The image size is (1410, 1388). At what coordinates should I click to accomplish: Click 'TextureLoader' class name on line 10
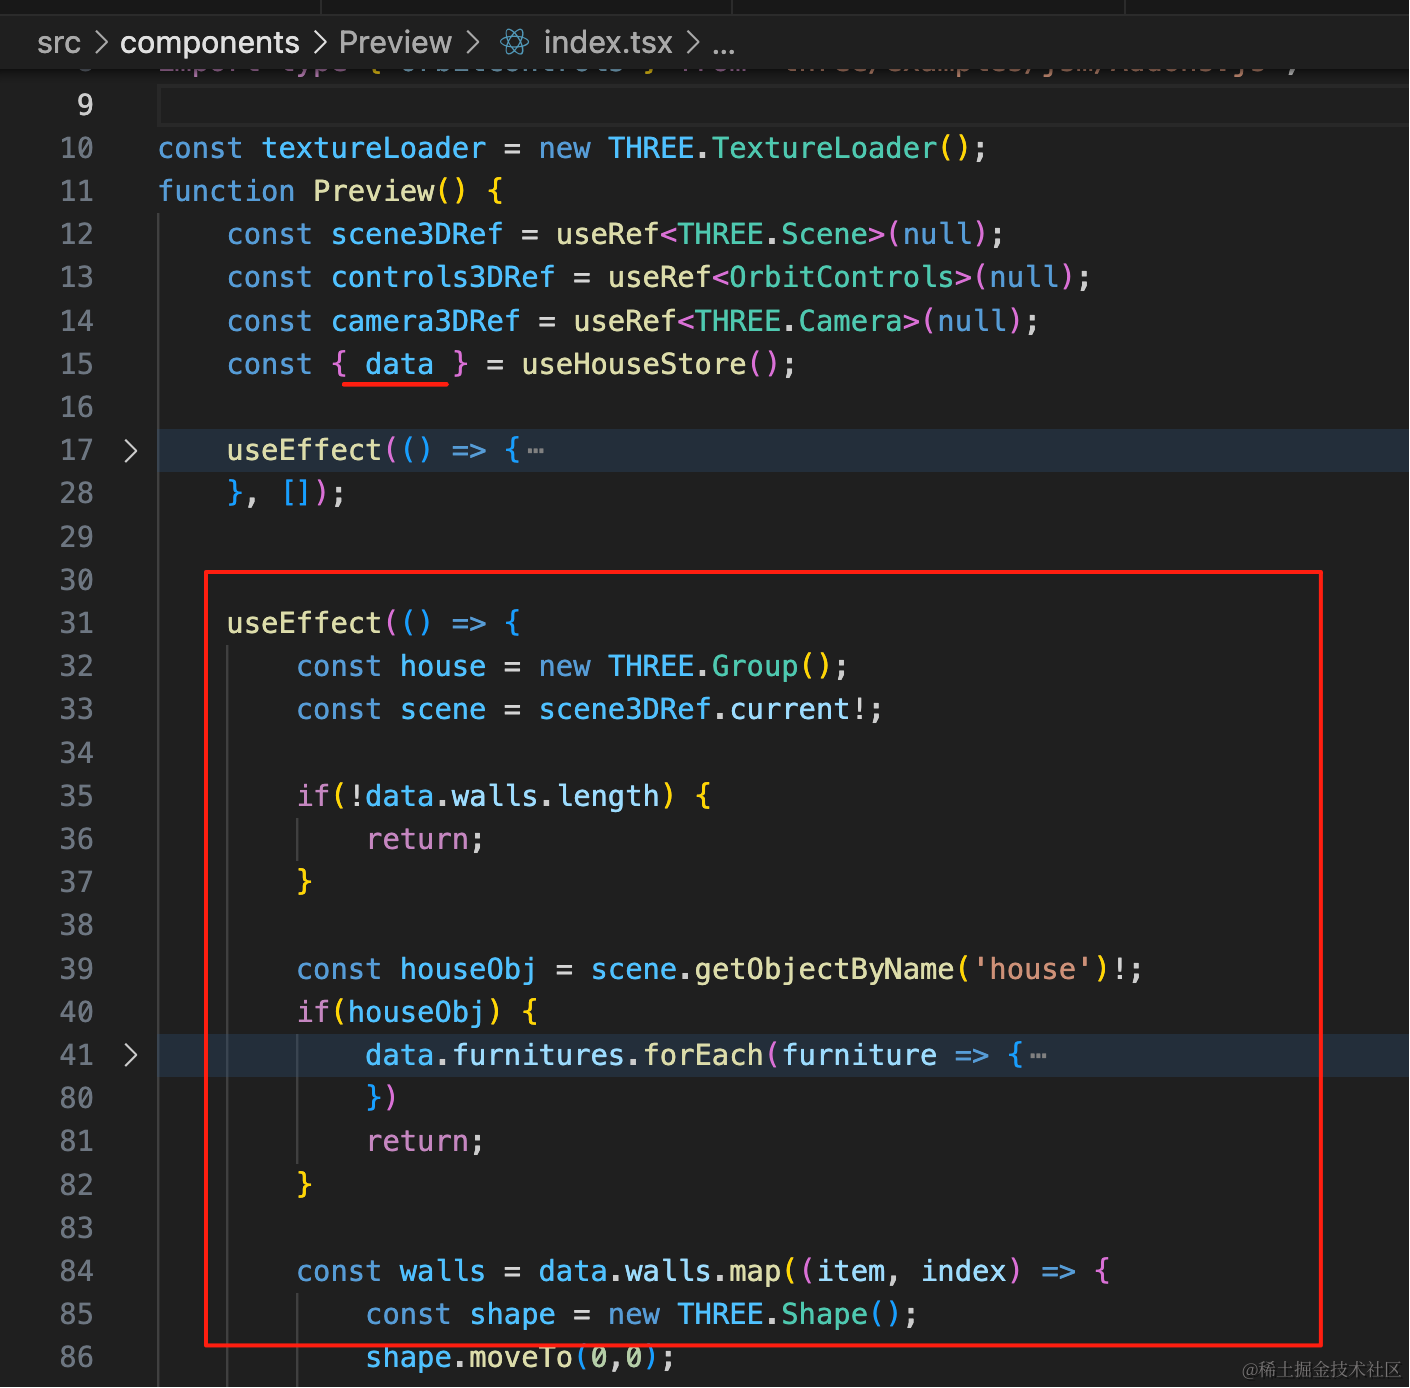tap(825, 148)
